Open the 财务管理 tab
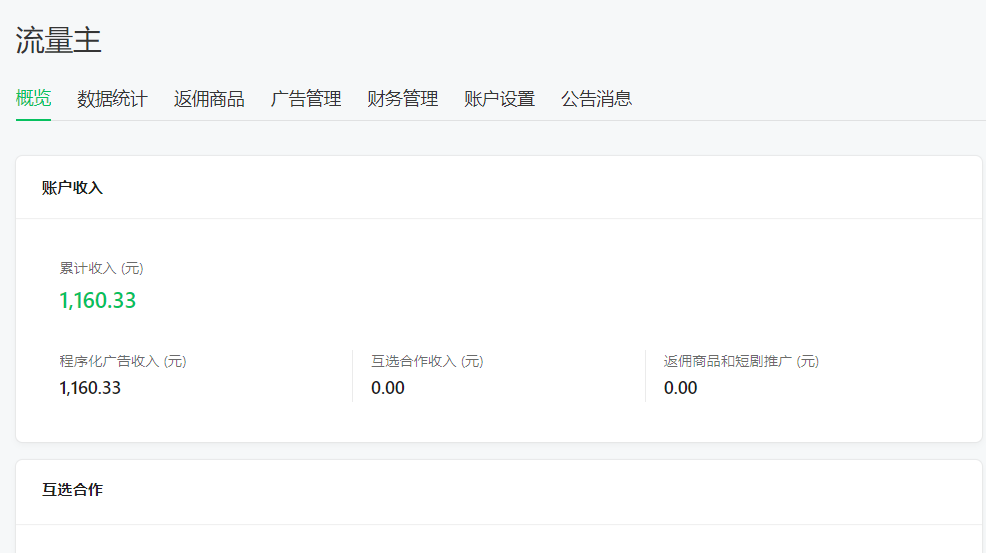Viewport: 986px width, 553px height. tap(402, 99)
